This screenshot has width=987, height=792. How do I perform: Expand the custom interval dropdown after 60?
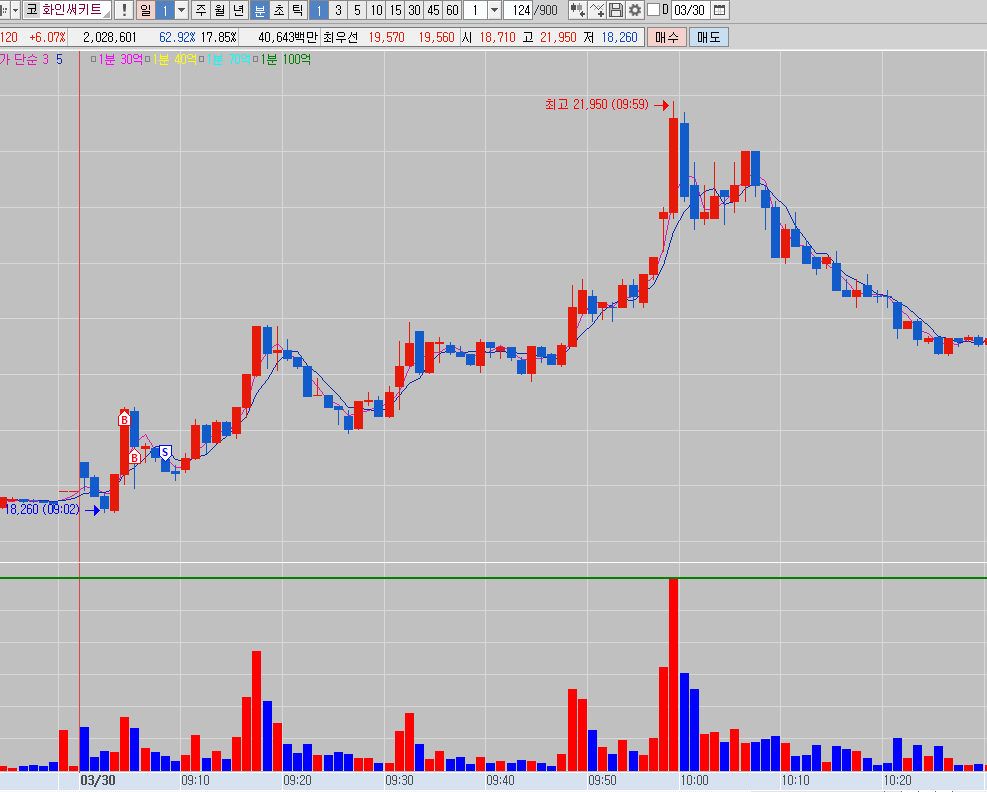pos(493,10)
